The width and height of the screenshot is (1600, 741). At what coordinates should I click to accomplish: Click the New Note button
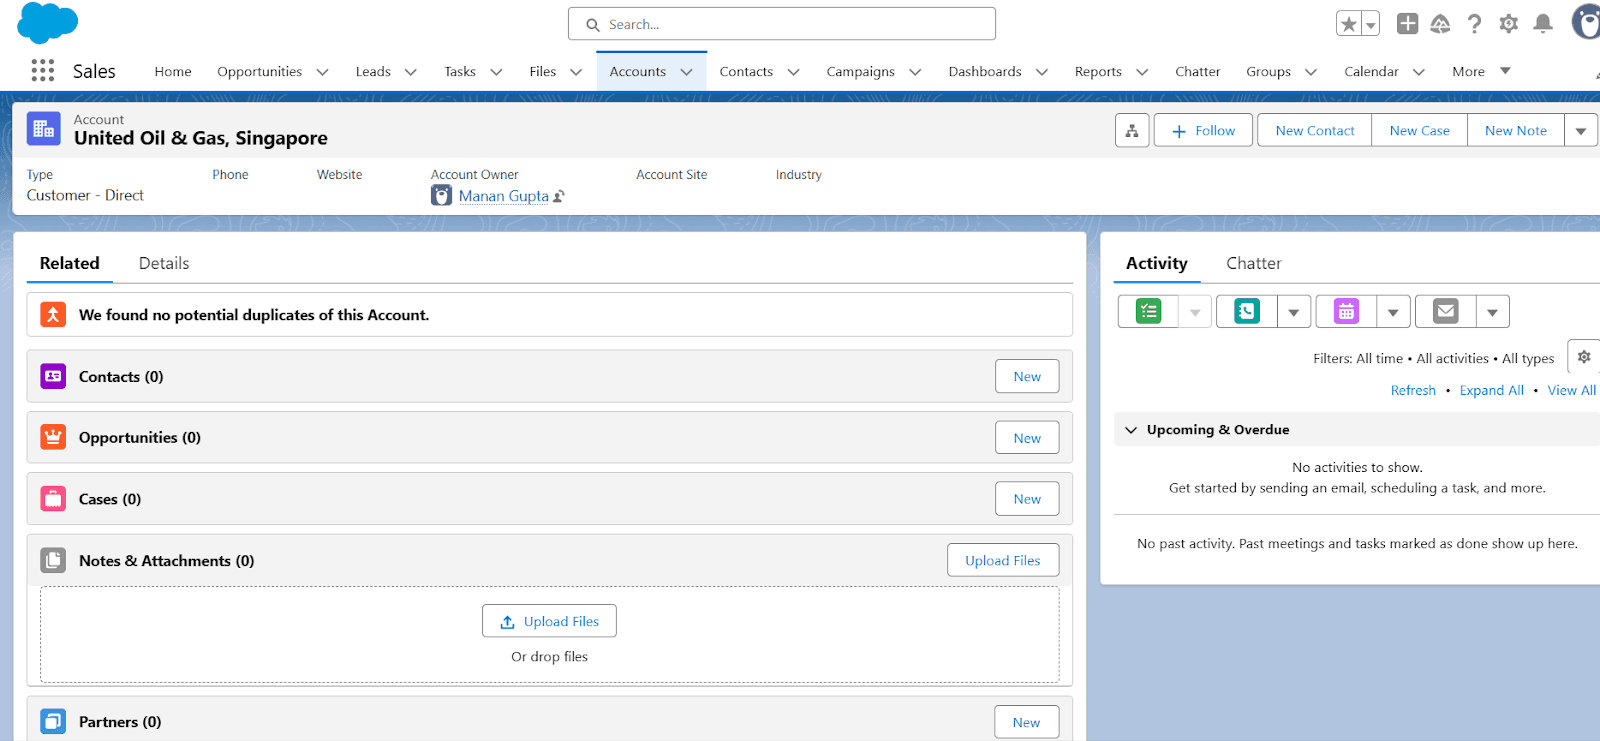[1516, 130]
